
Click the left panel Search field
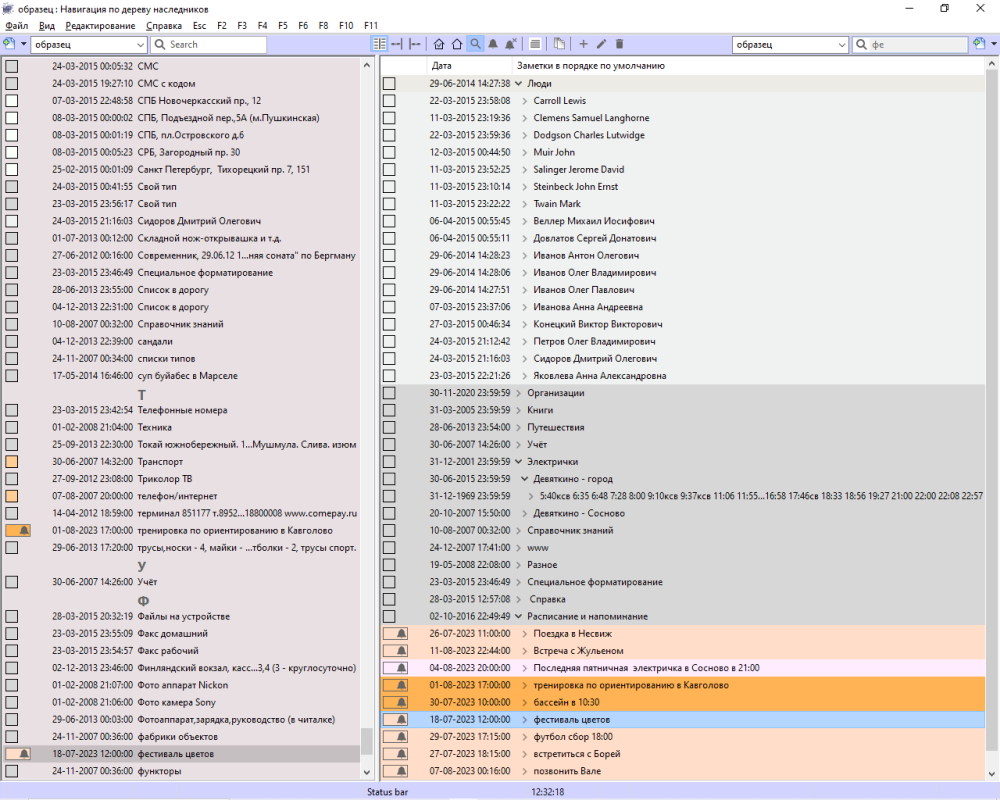(209, 45)
